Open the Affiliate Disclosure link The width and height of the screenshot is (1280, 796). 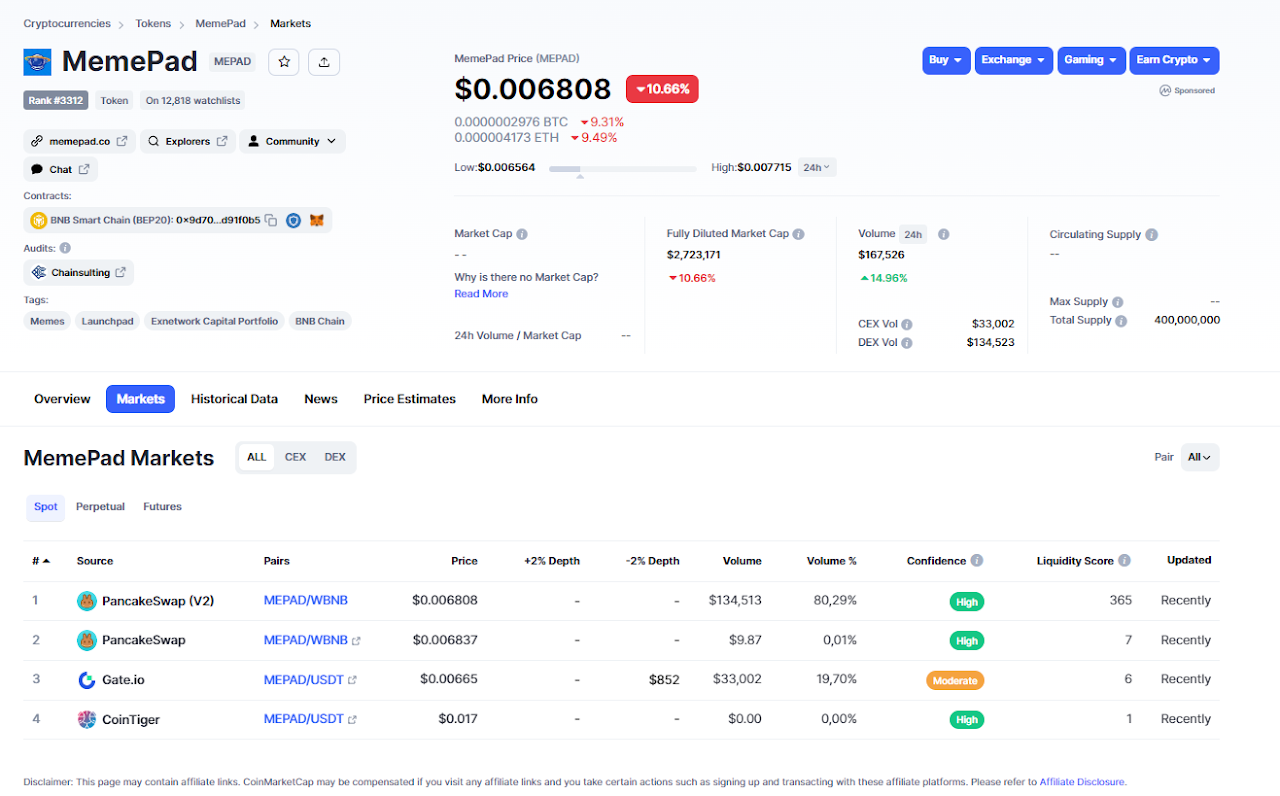[1082, 782]
